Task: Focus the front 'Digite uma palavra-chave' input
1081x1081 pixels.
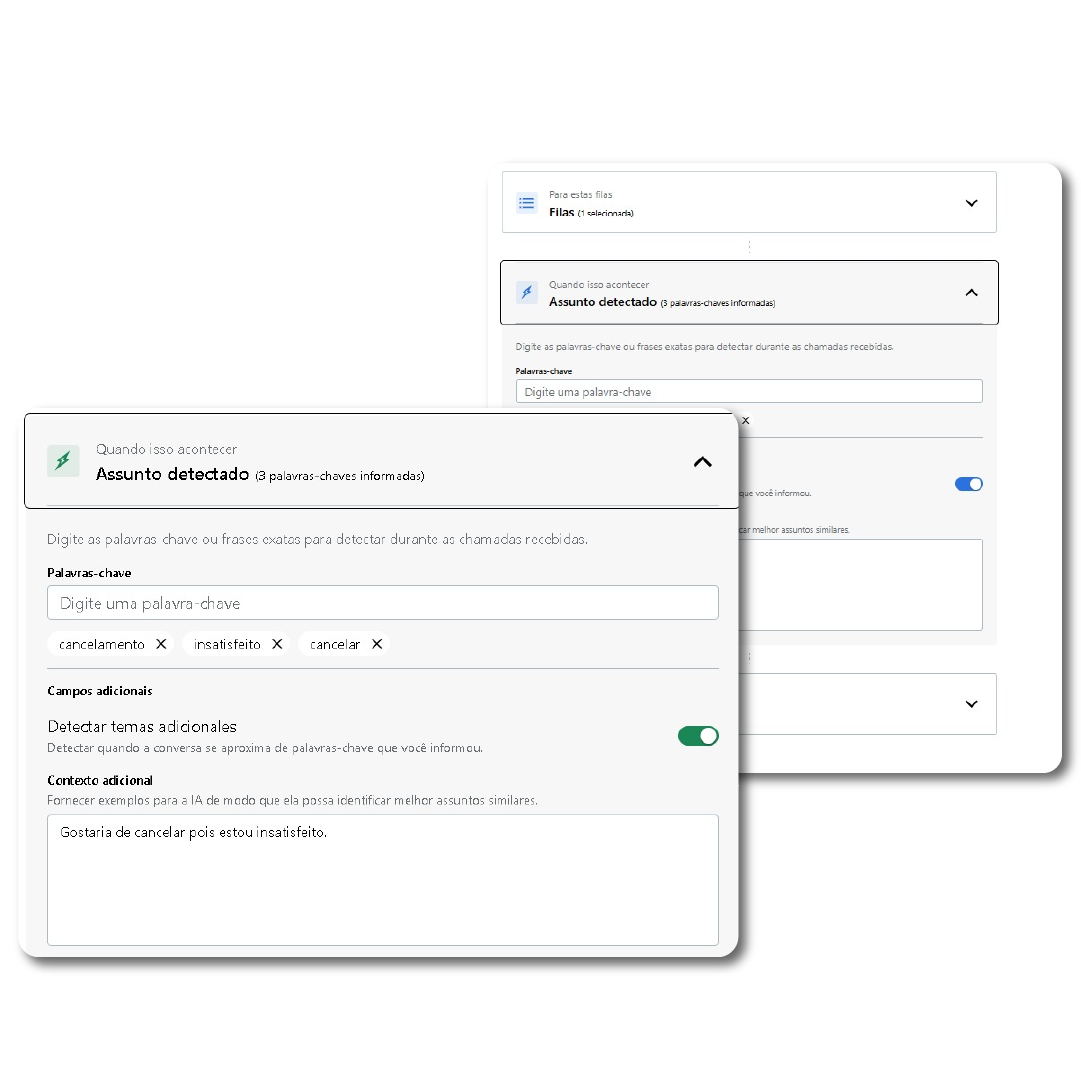Action: click(x=382, y=603)
